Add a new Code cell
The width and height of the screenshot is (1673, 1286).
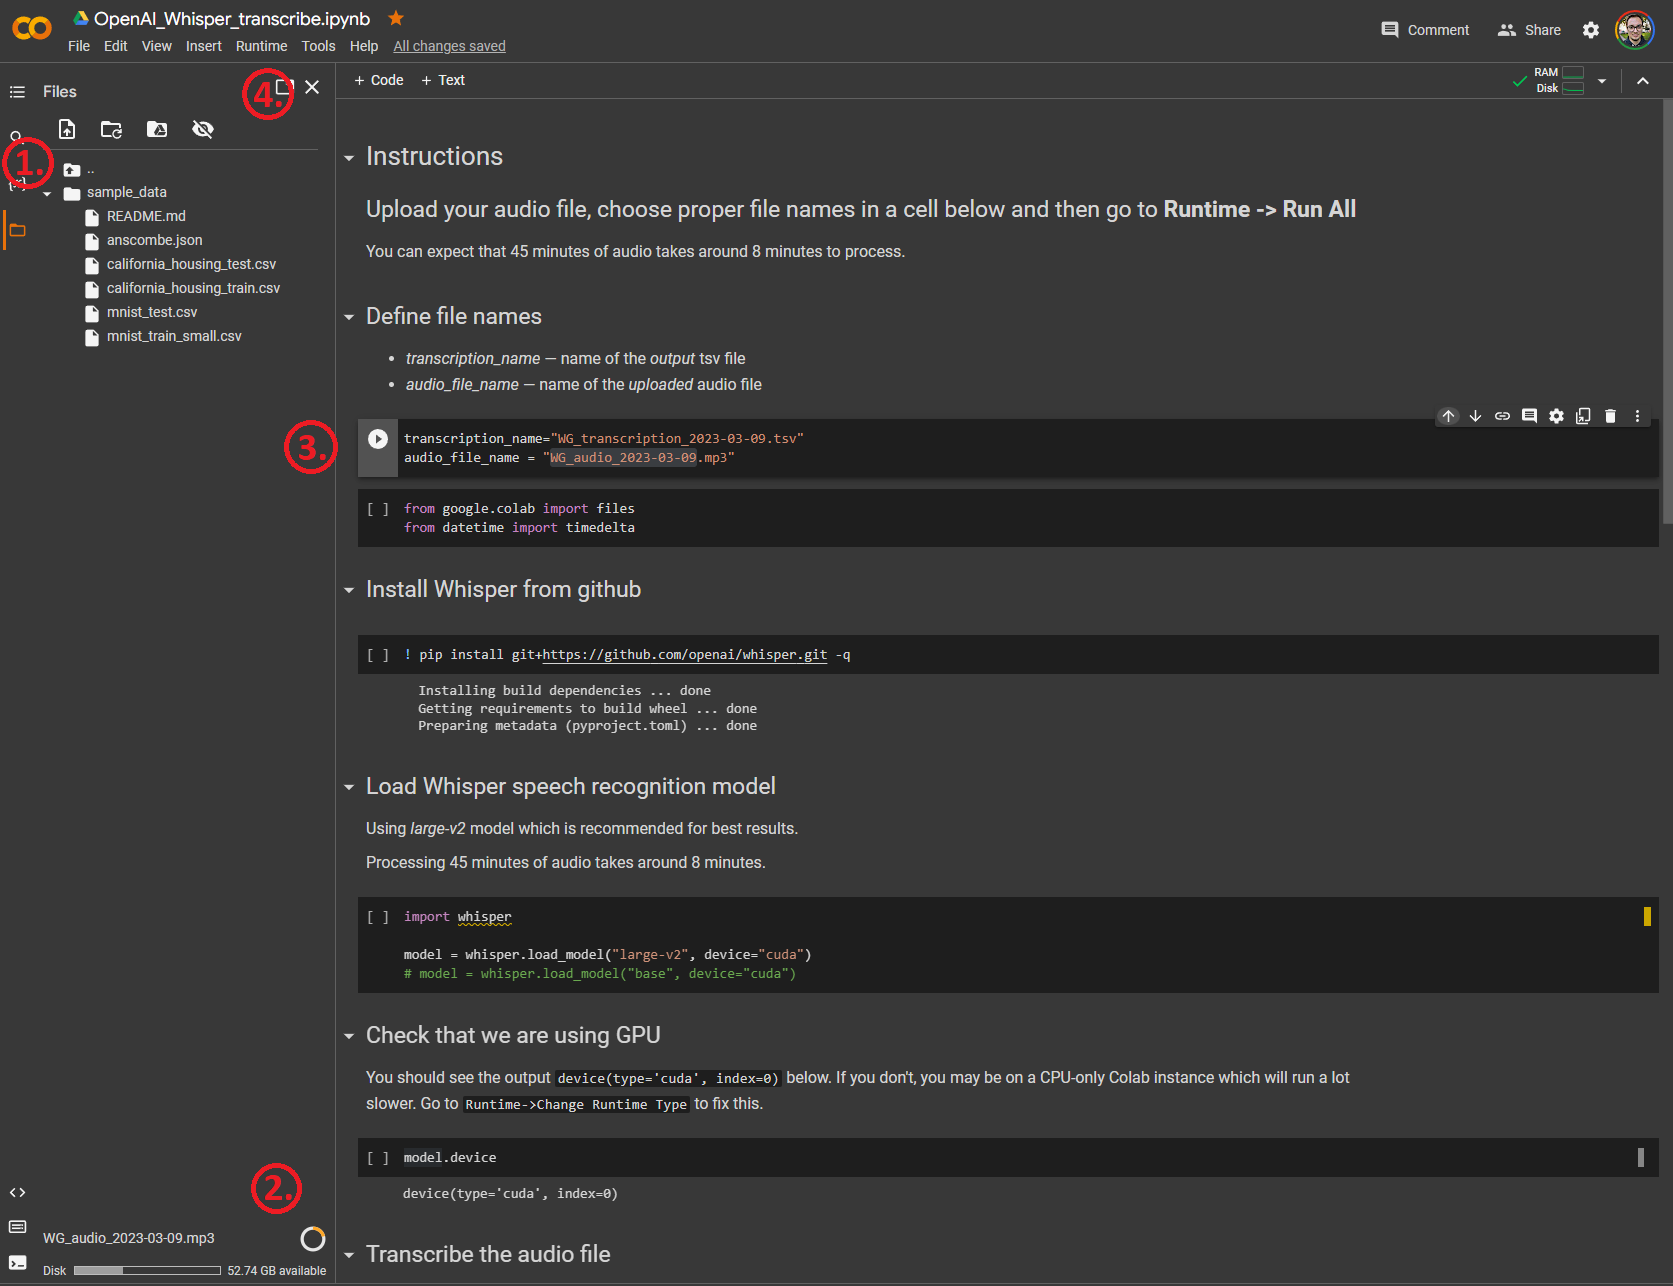coord(379,80)
